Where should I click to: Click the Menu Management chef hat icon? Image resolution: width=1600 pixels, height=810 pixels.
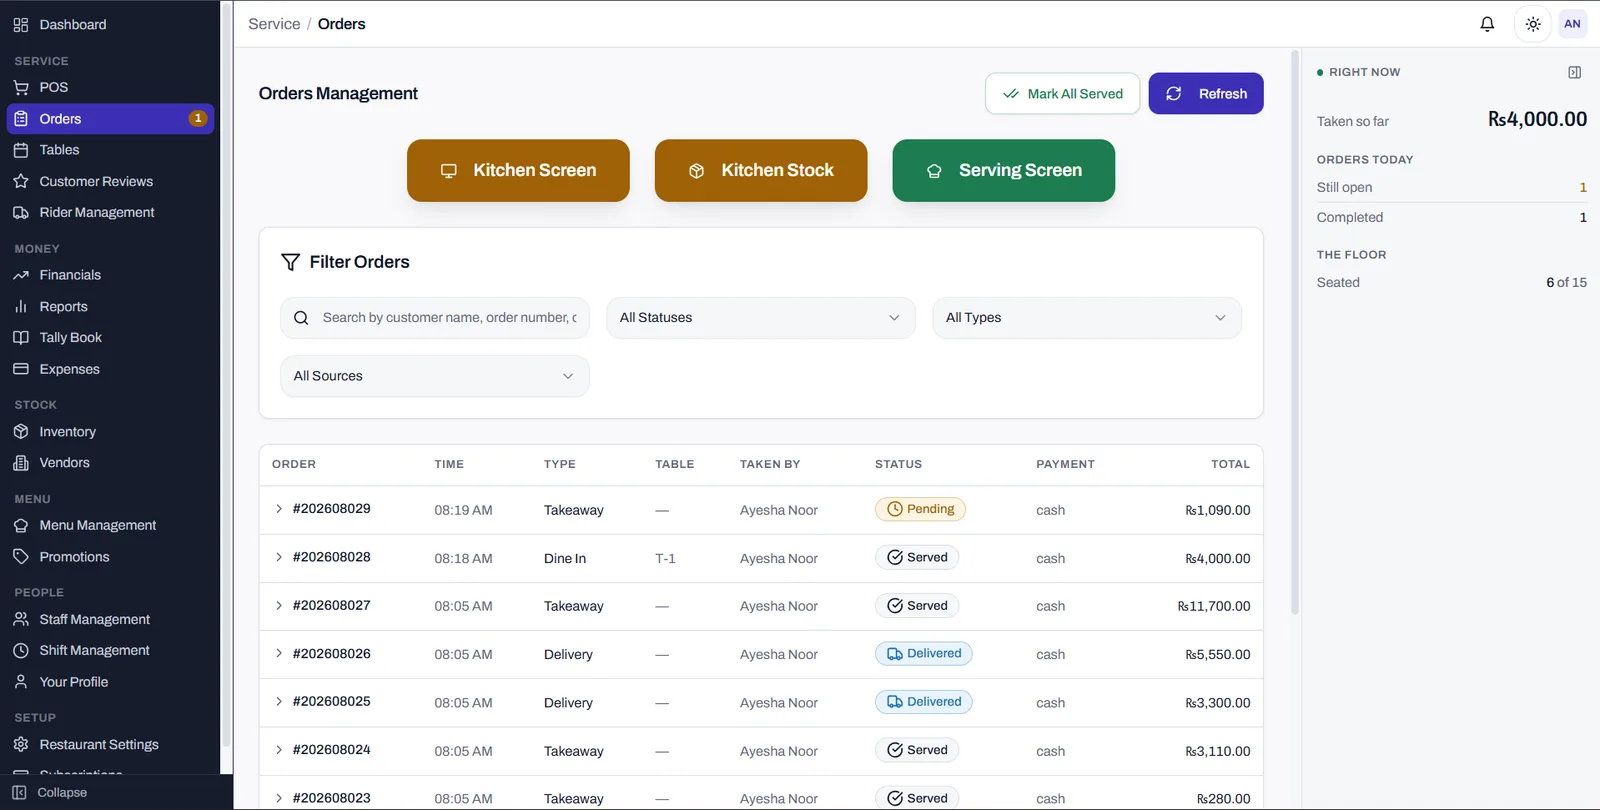pyautogui.click(x=21, y=525)
